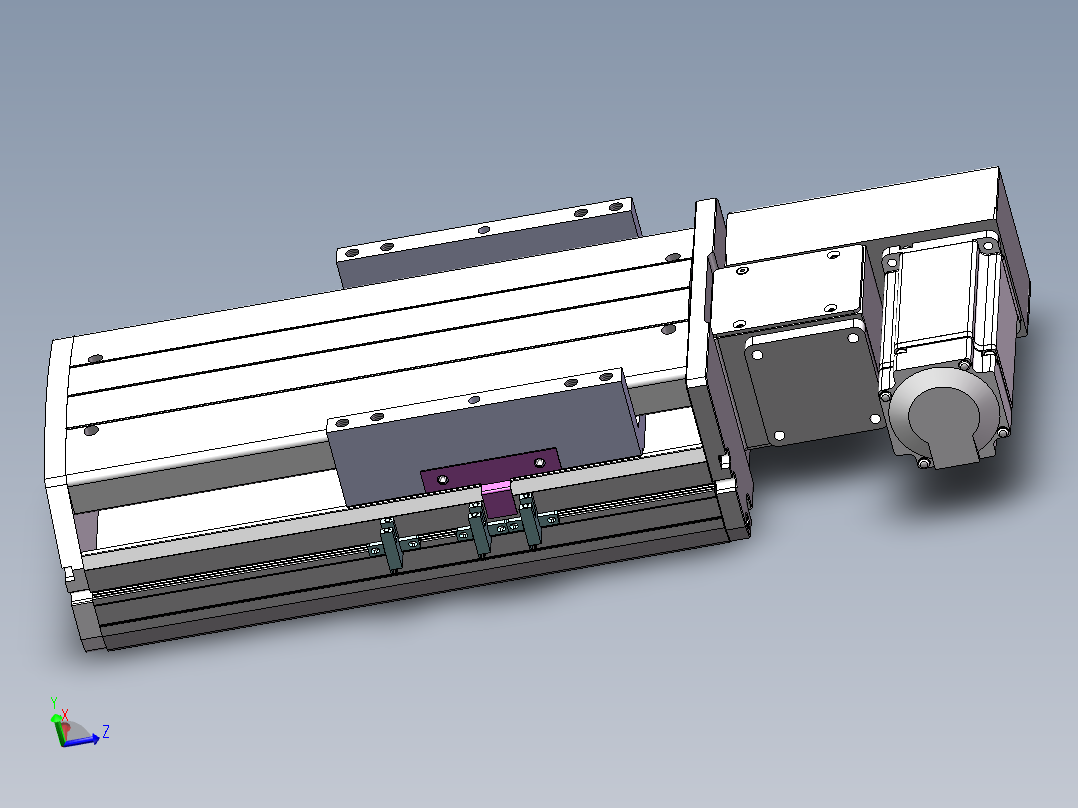Click the blue Z axis arrow of the triad
1078x808 pixels.
pyautogui.click(x=82, y=741)
